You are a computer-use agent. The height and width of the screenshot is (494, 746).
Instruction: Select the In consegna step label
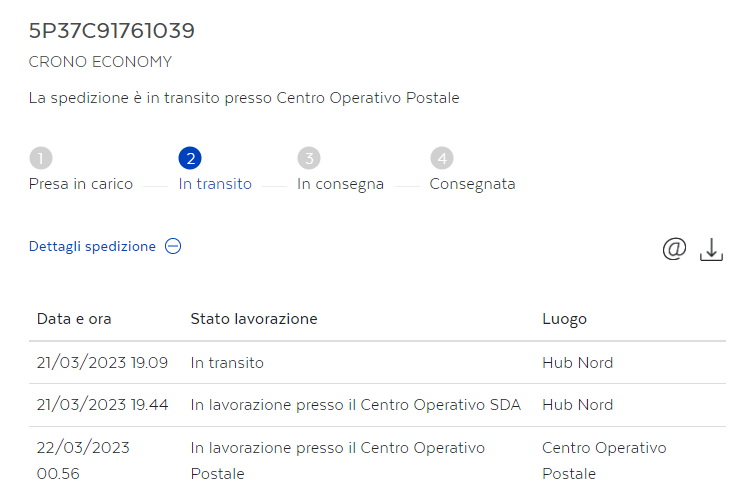[x=340, y=184]
